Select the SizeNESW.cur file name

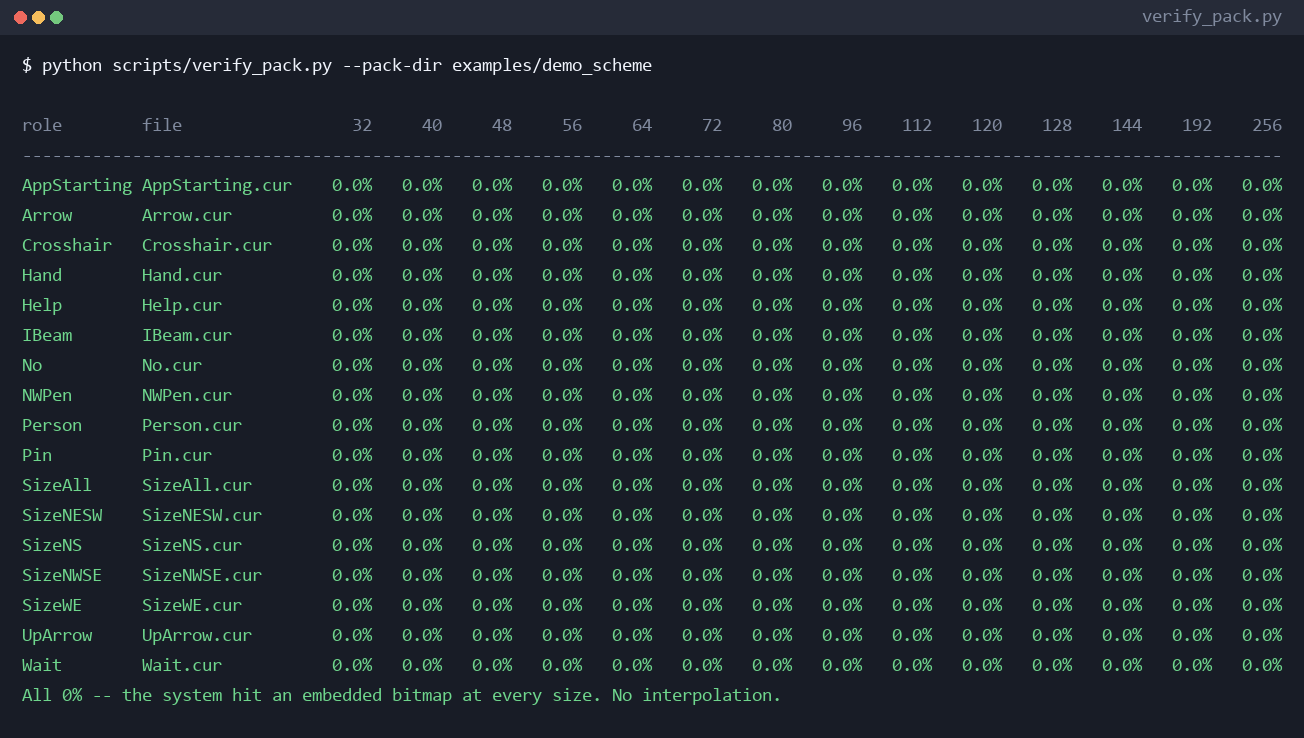(202, 515)
